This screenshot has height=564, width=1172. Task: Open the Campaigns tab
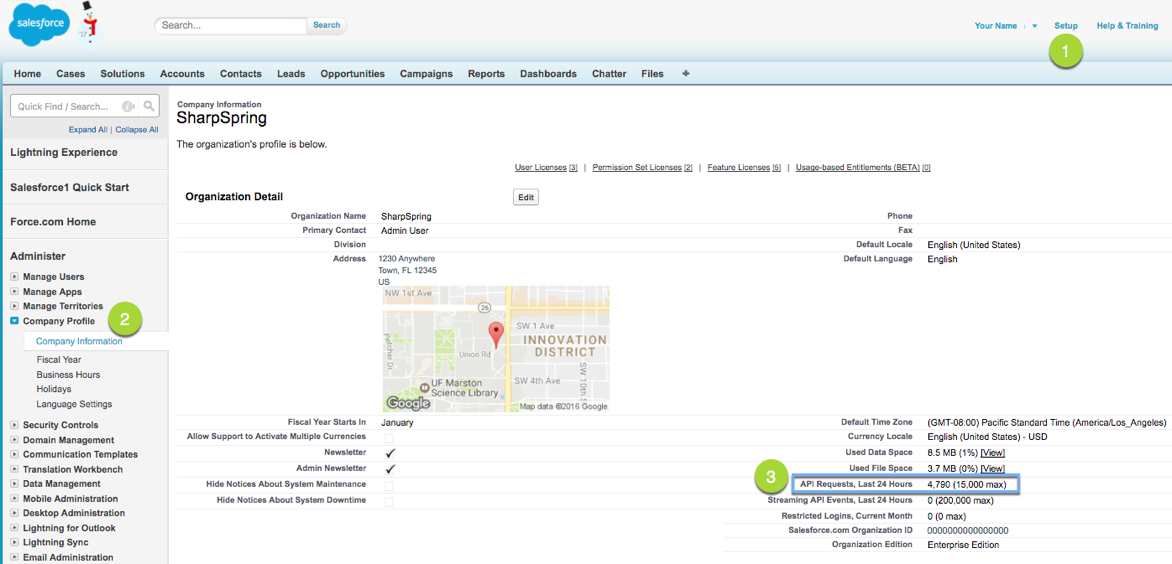pyautogui.click(x=426, y=73)
